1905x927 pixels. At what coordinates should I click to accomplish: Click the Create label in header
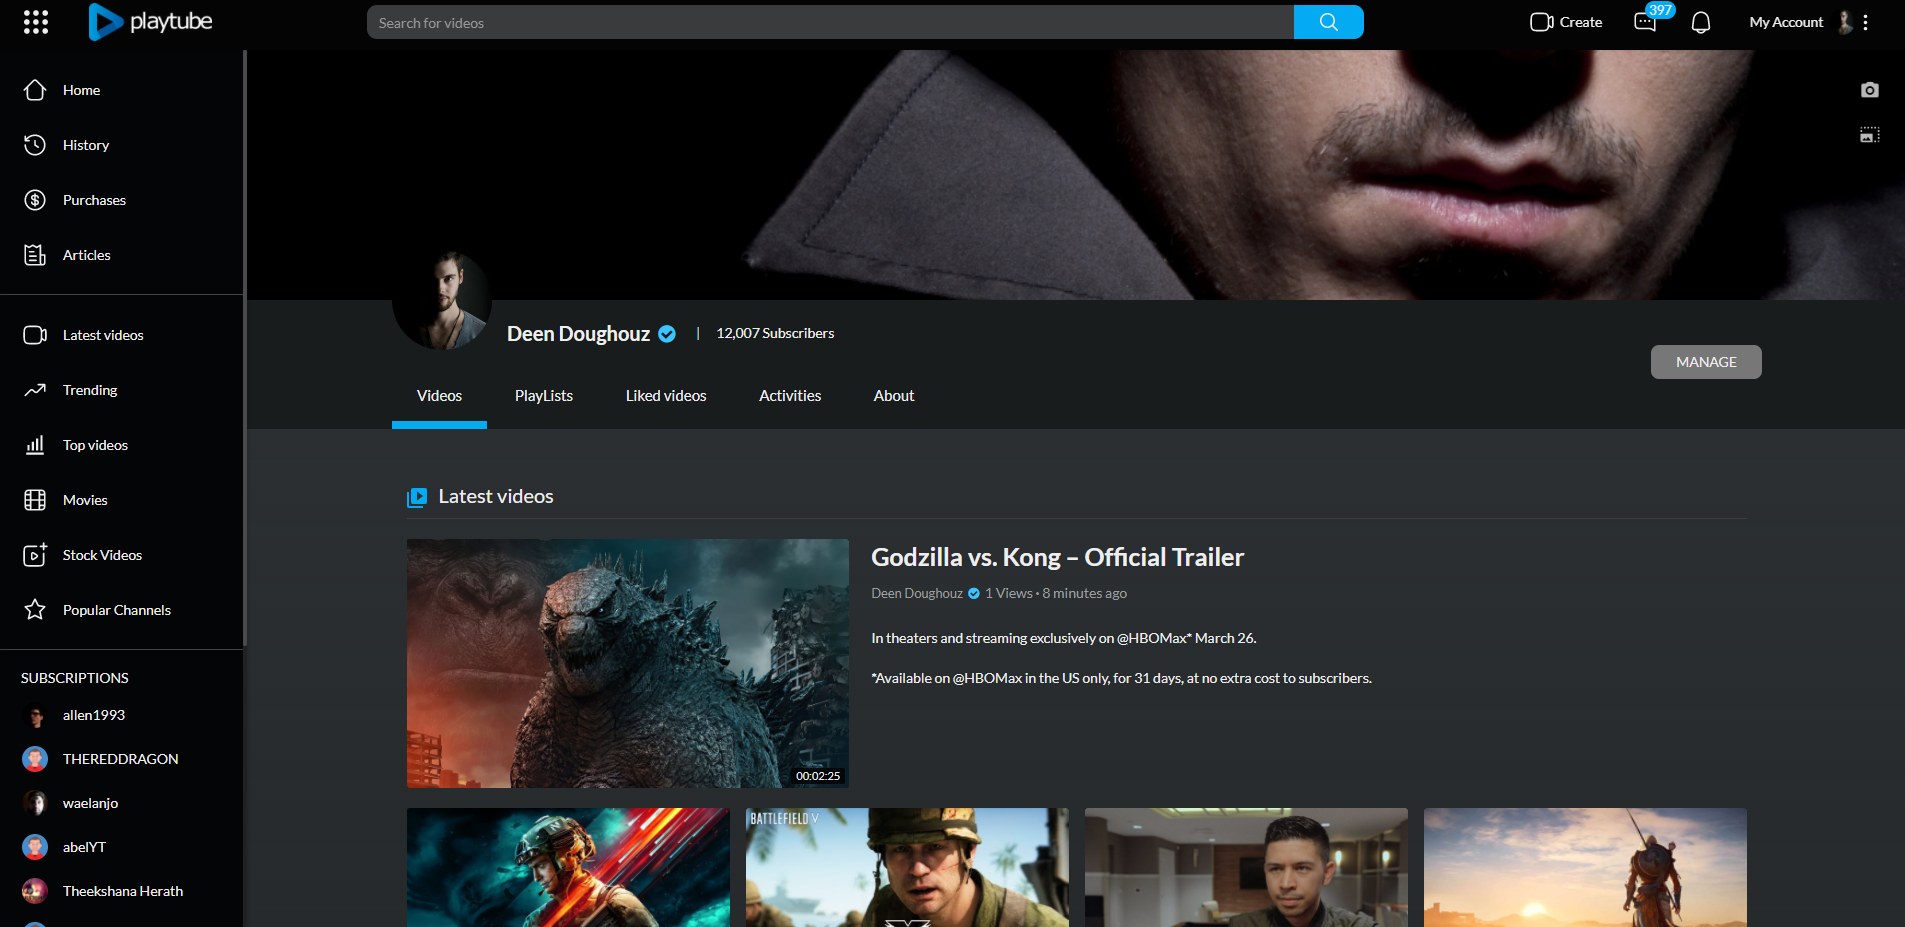point(1581,22)
